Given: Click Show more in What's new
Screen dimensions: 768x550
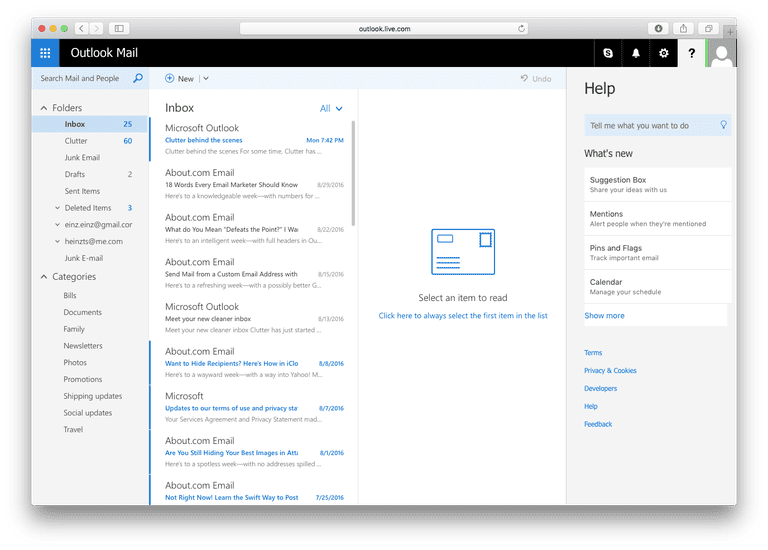Looking at the screenshot, I should pos(604,315).
